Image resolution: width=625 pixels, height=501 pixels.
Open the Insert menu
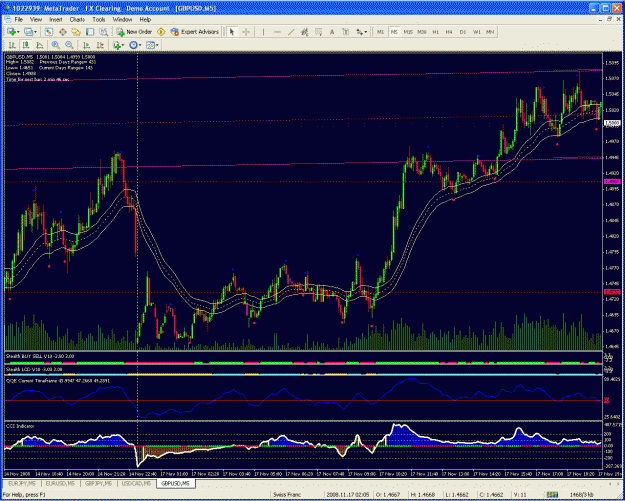pos(56,19)
